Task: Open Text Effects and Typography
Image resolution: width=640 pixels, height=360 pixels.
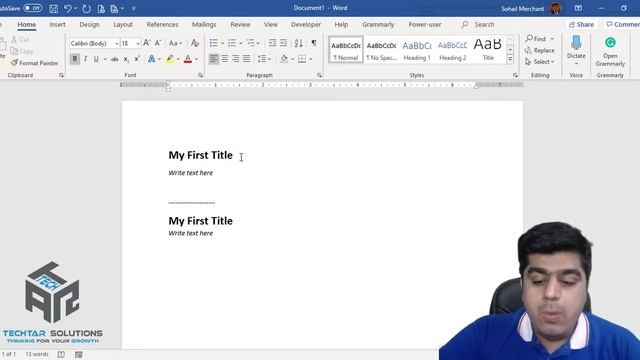Action: click(151, 59)
